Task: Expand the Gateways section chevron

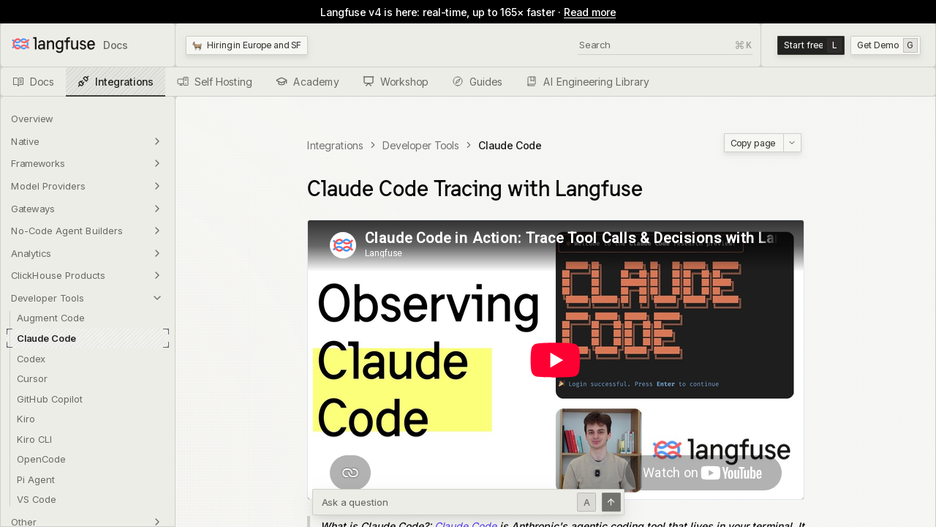Action: [157, 209]
